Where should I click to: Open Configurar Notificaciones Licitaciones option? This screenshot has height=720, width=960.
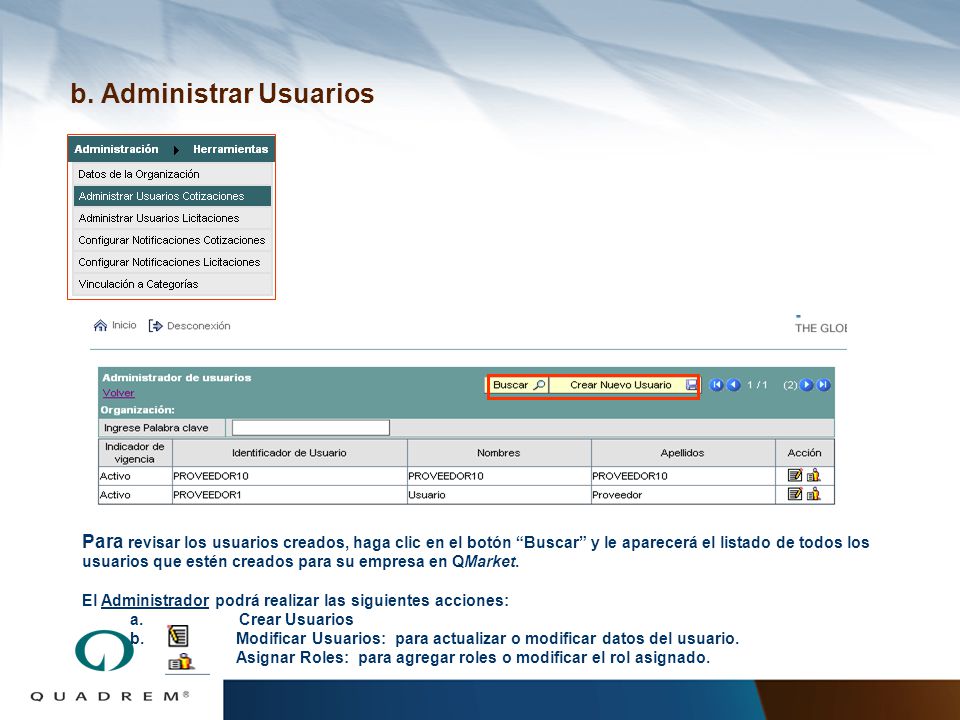pos(172,262)
